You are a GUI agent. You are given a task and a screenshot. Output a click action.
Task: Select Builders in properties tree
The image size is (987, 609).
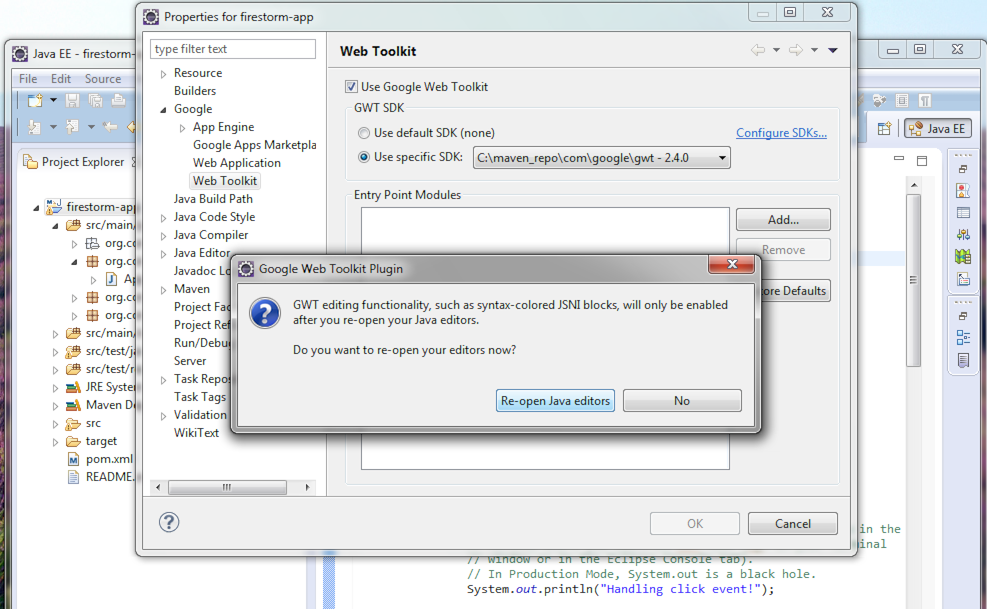[x=195, y=91]
